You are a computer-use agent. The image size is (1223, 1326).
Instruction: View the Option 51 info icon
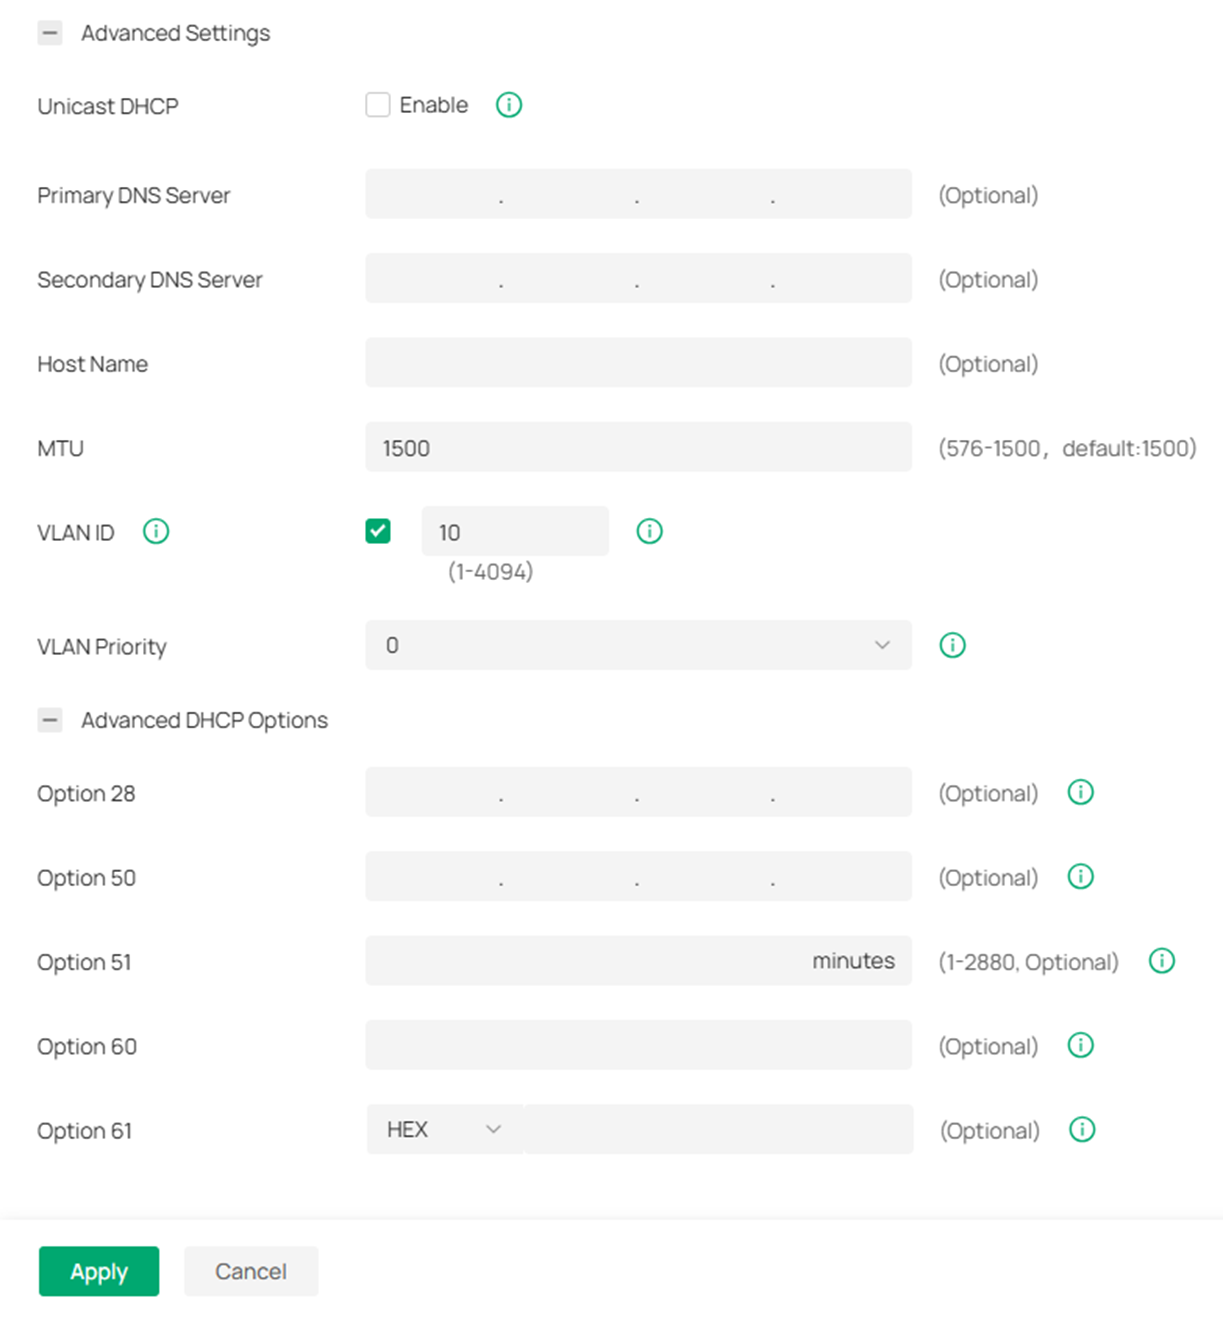click(1162, 960)
